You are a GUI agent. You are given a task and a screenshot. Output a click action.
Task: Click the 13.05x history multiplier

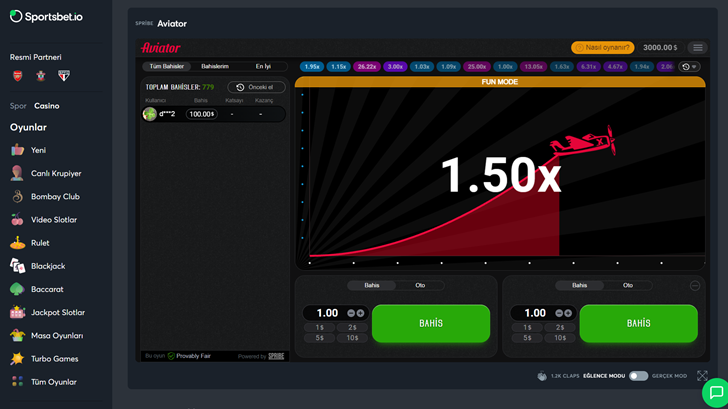coord(533,67)
